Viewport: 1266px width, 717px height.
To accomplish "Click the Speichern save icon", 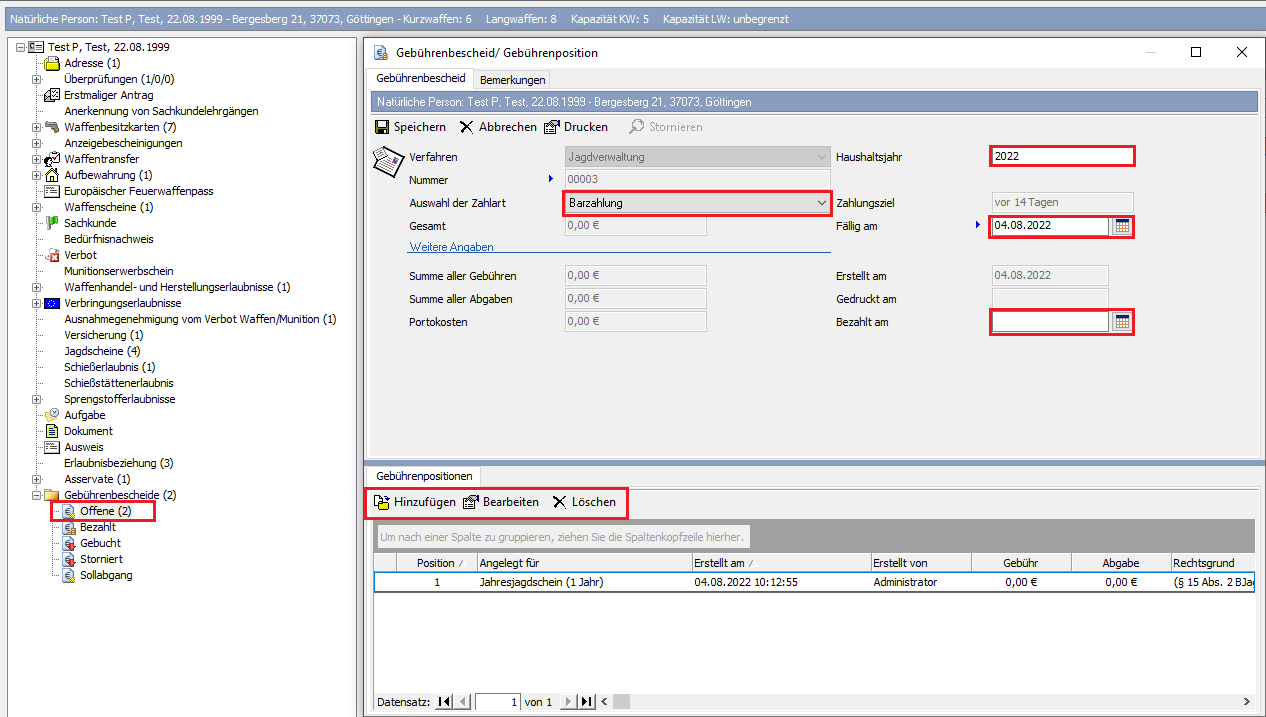I will tap(381, 127).
